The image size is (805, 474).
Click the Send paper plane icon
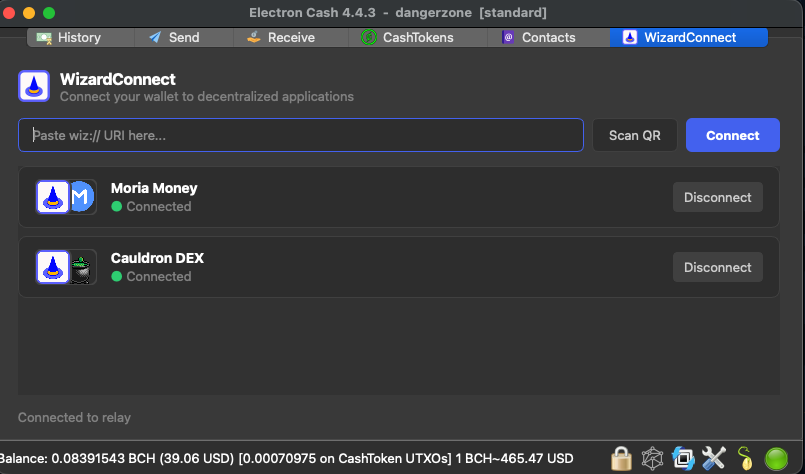pos(155,37)
